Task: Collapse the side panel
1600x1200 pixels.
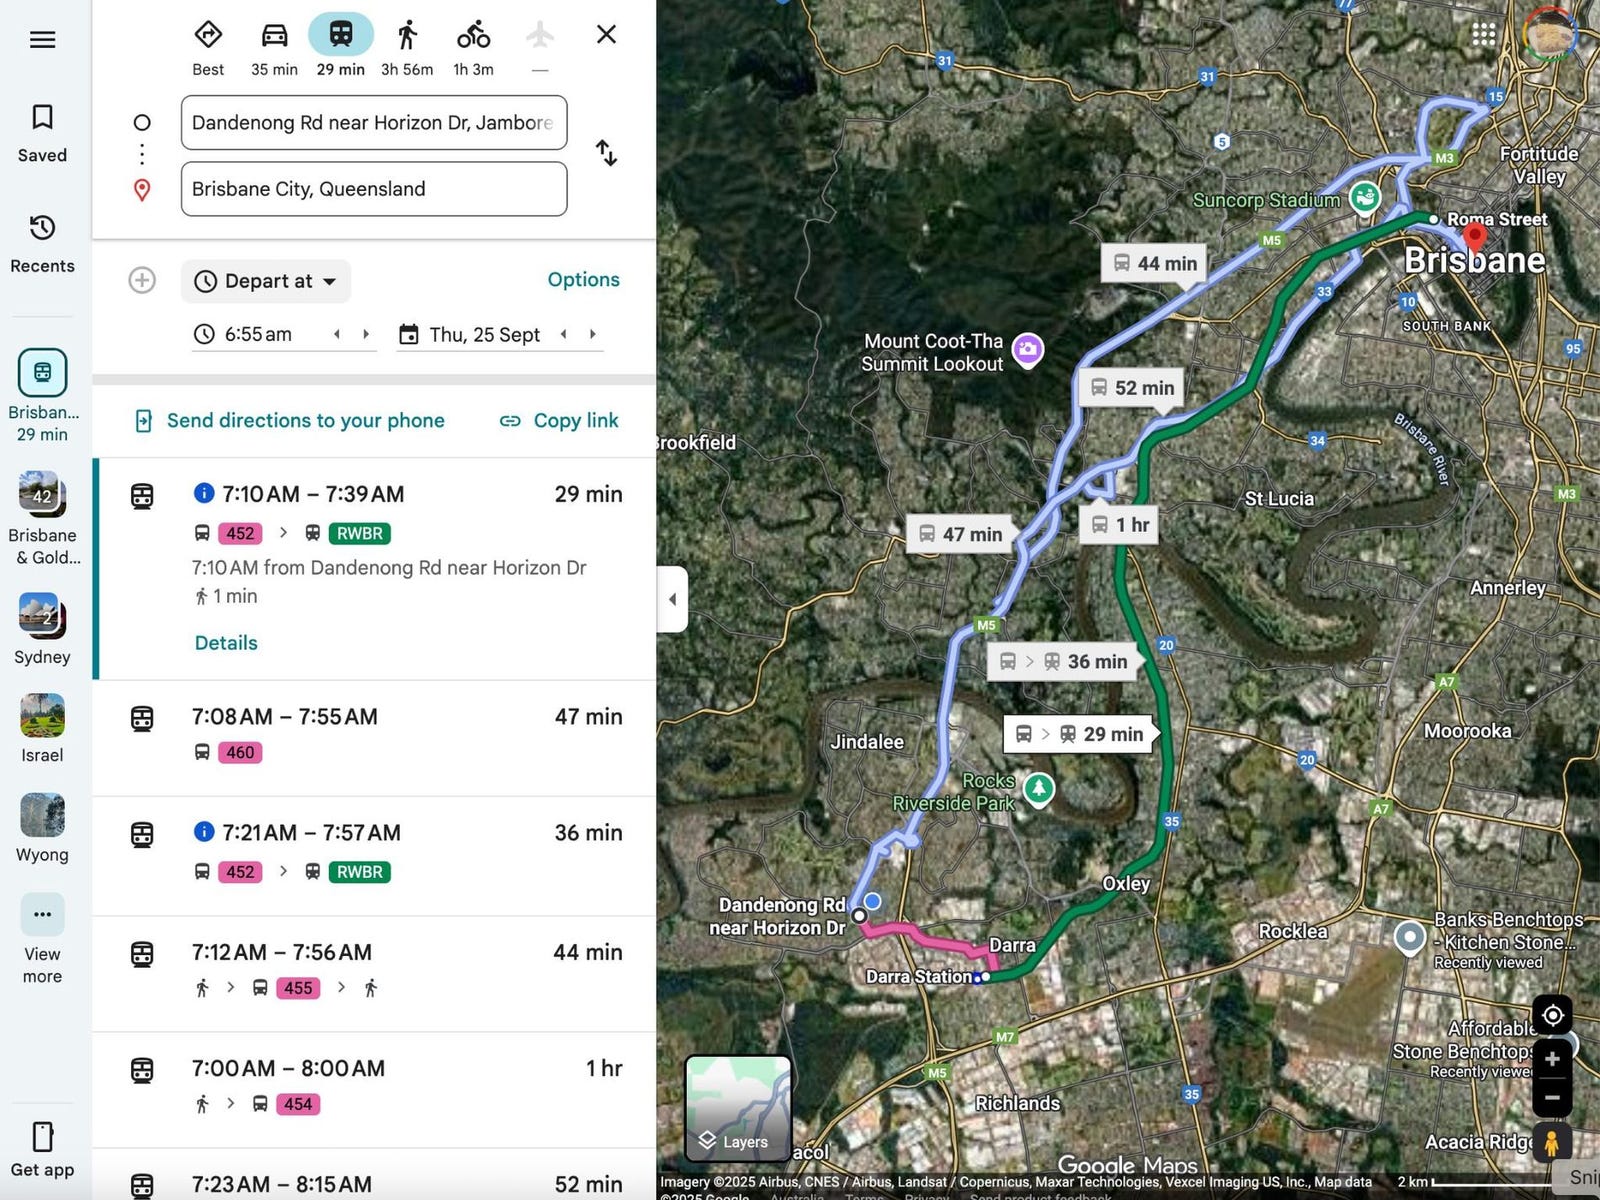Action: (672, 599)
